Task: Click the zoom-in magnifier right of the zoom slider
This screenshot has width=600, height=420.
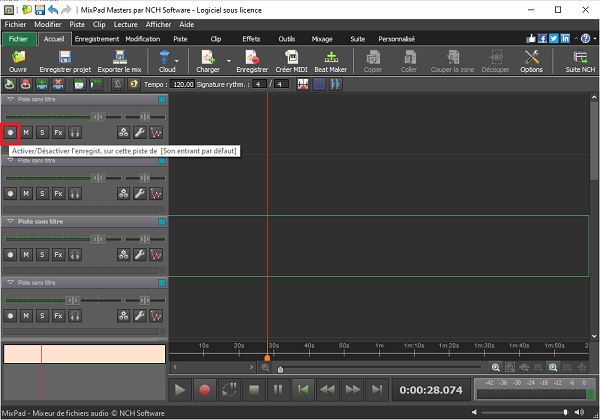Action: click(496, 368)
